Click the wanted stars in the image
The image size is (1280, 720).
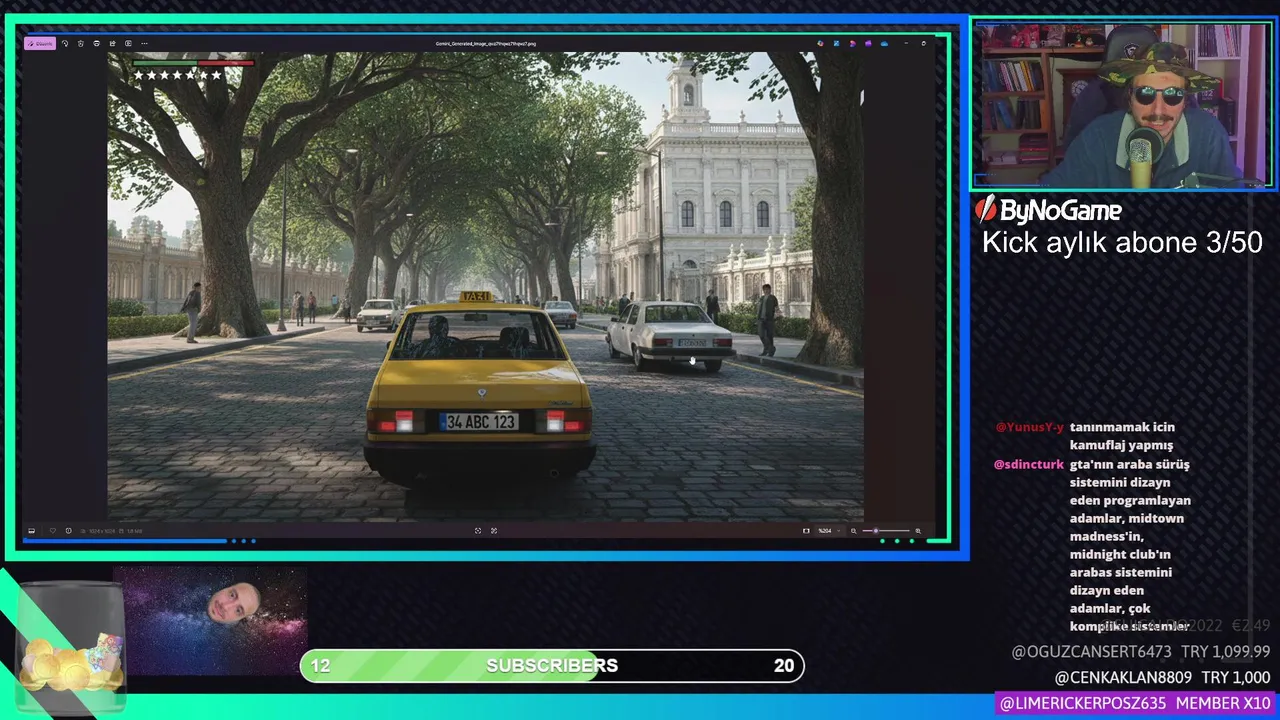[x=178, y=75]
